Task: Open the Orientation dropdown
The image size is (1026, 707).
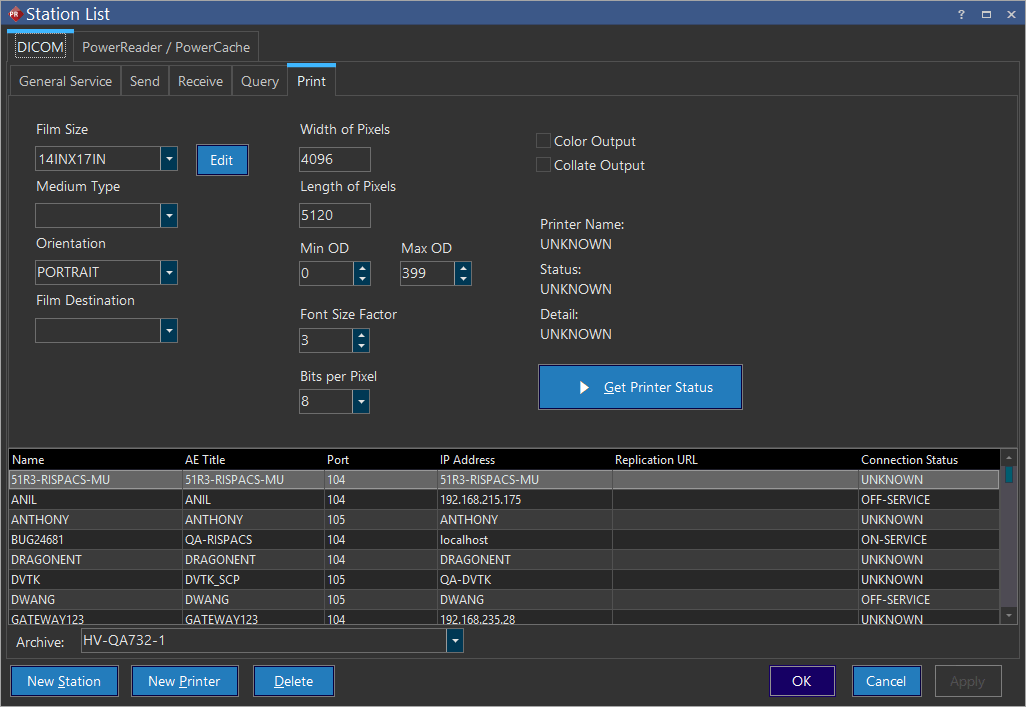Action: 168,273
